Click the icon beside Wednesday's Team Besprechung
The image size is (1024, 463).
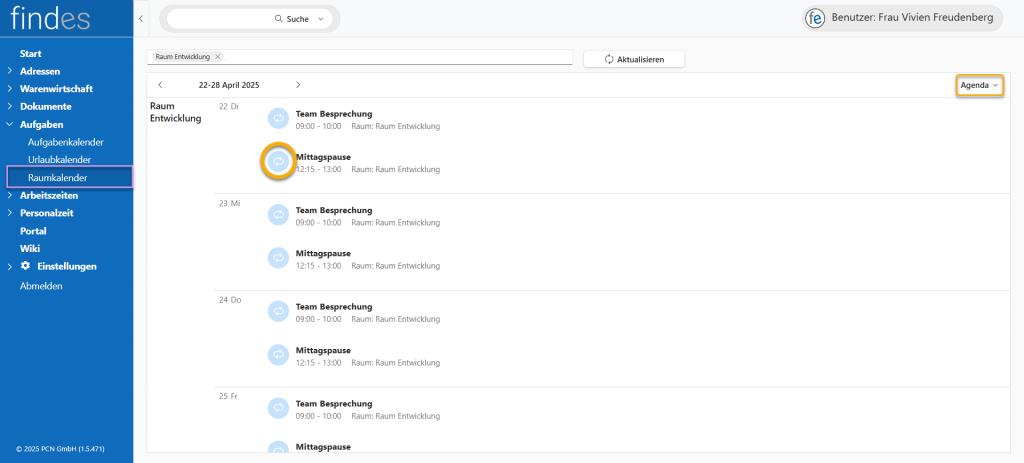(x=278, y=214)
